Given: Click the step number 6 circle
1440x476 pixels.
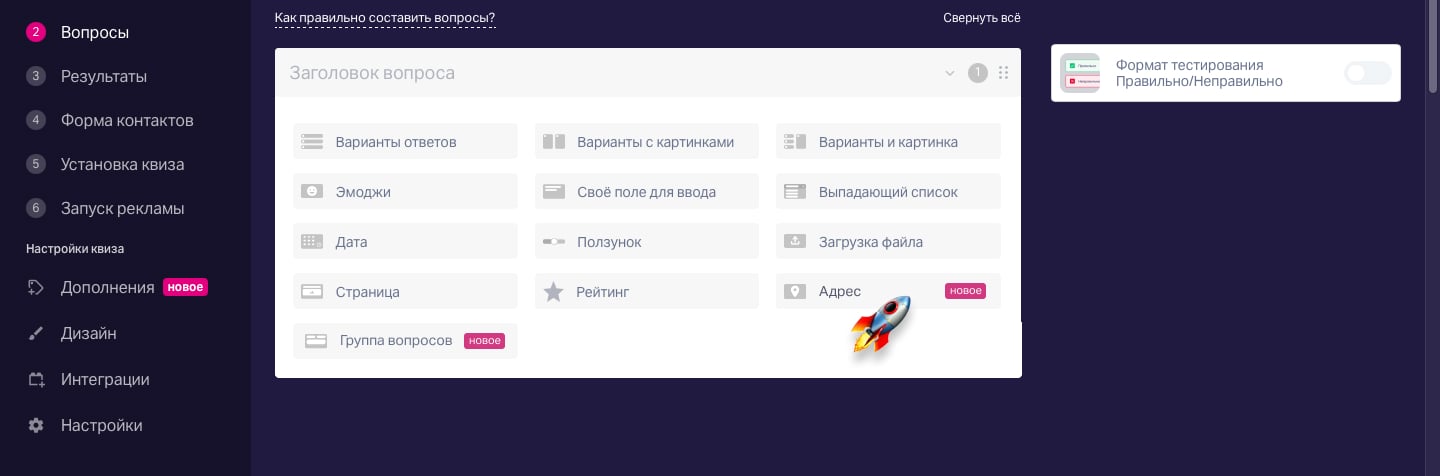Looking at the screenshot, I should 36,208.
